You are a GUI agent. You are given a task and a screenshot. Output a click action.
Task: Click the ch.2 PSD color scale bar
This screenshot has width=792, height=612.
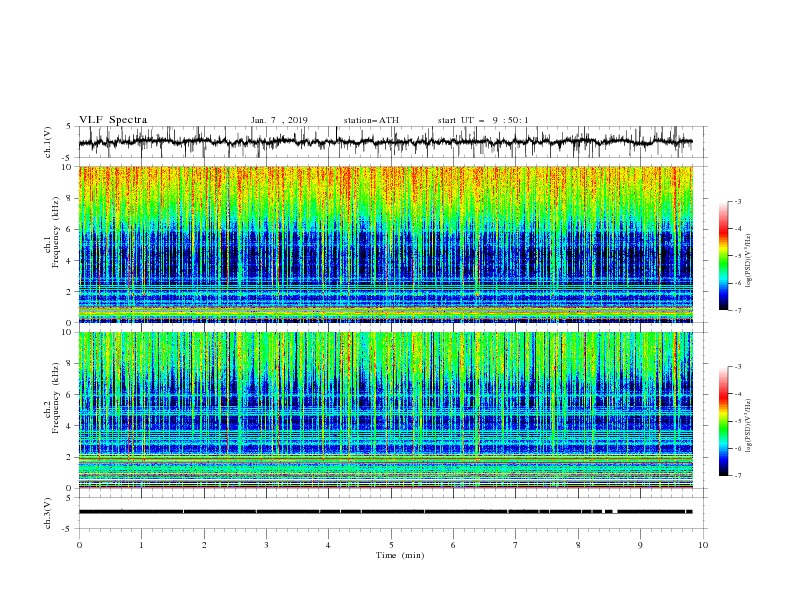click(x=723, y=421)
